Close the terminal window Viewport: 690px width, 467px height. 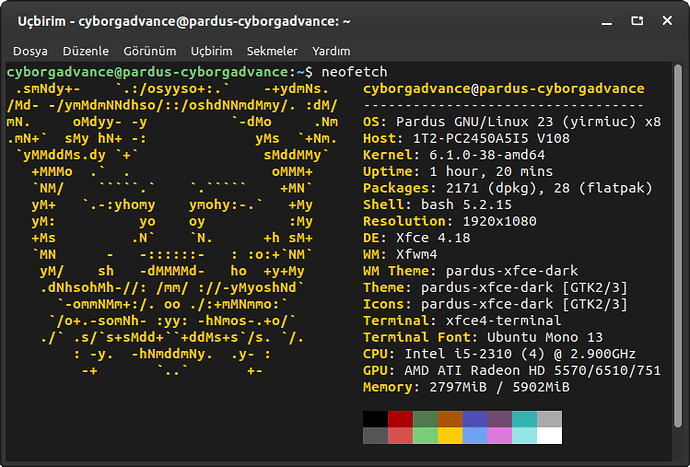(x=667, y=21)
